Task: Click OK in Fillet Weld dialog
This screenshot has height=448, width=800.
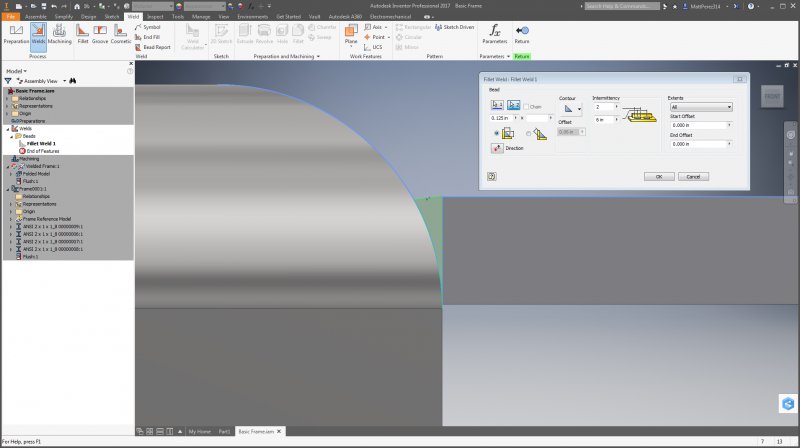Action: 658,176
